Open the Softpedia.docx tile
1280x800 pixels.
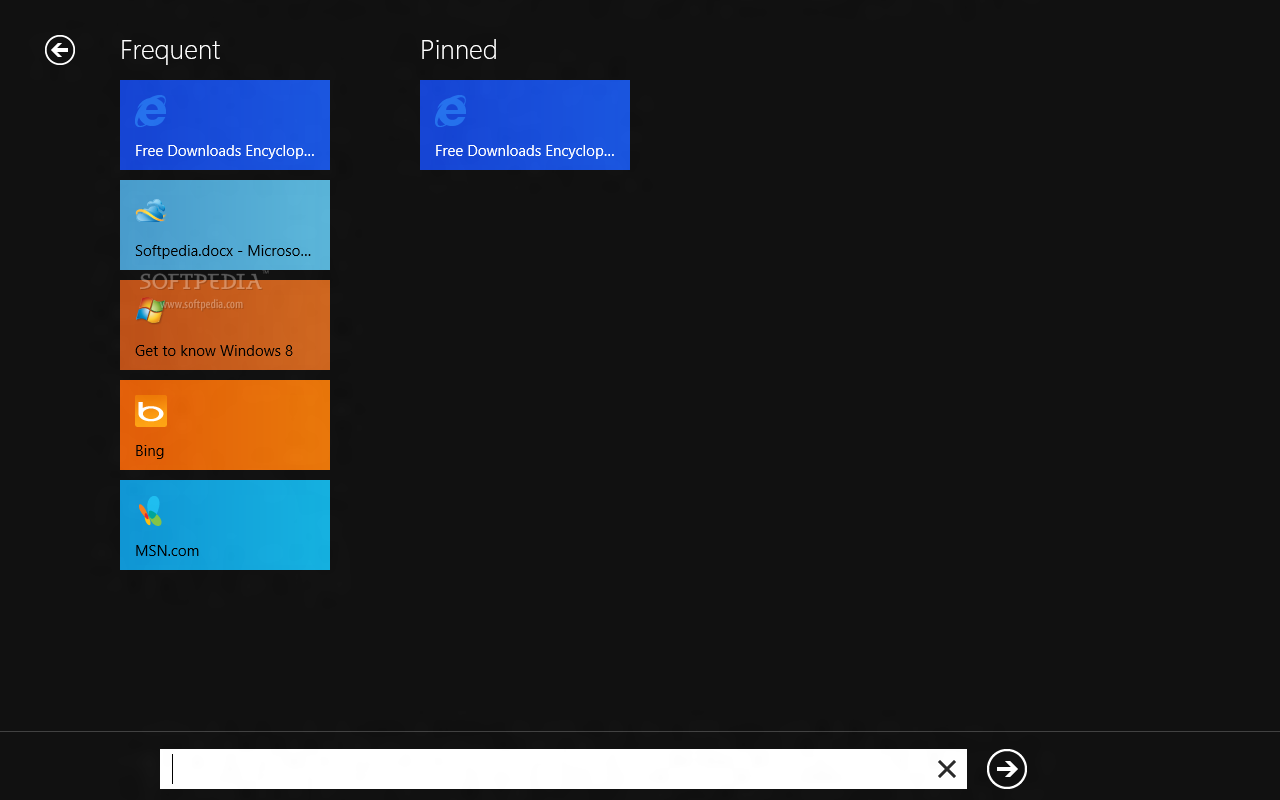point(225,225)
